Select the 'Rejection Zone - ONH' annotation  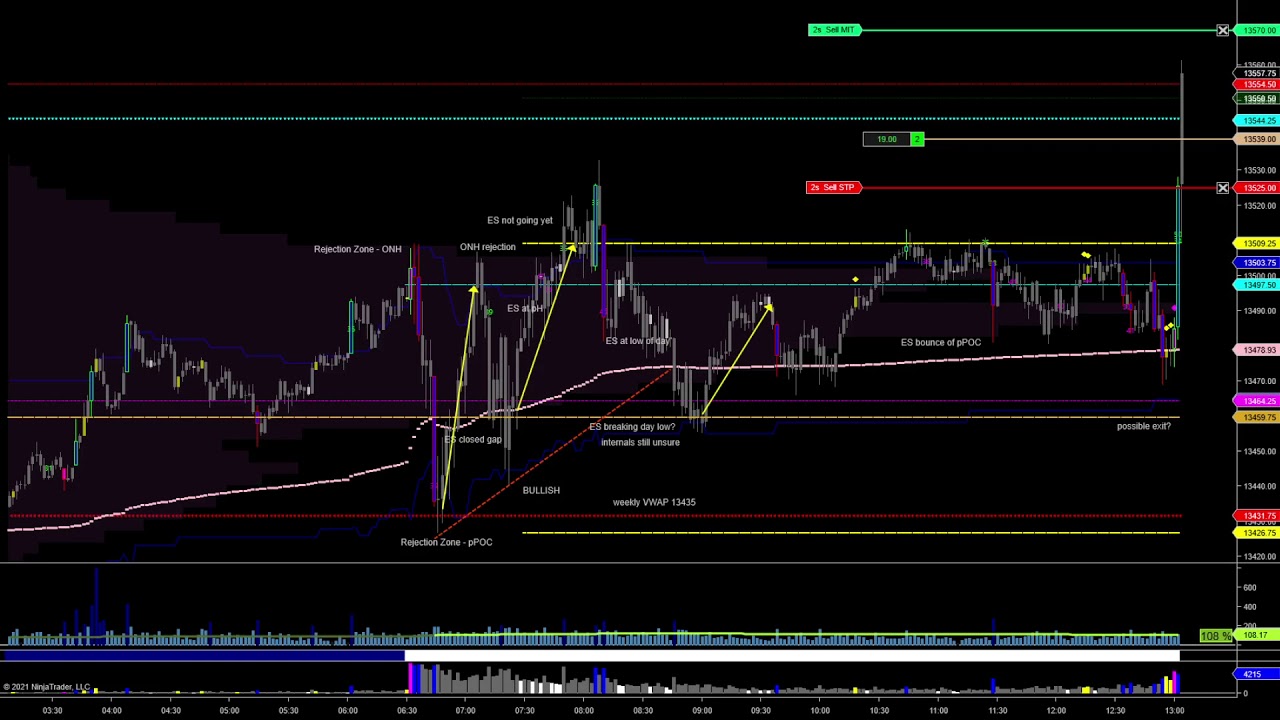[357, 249]
